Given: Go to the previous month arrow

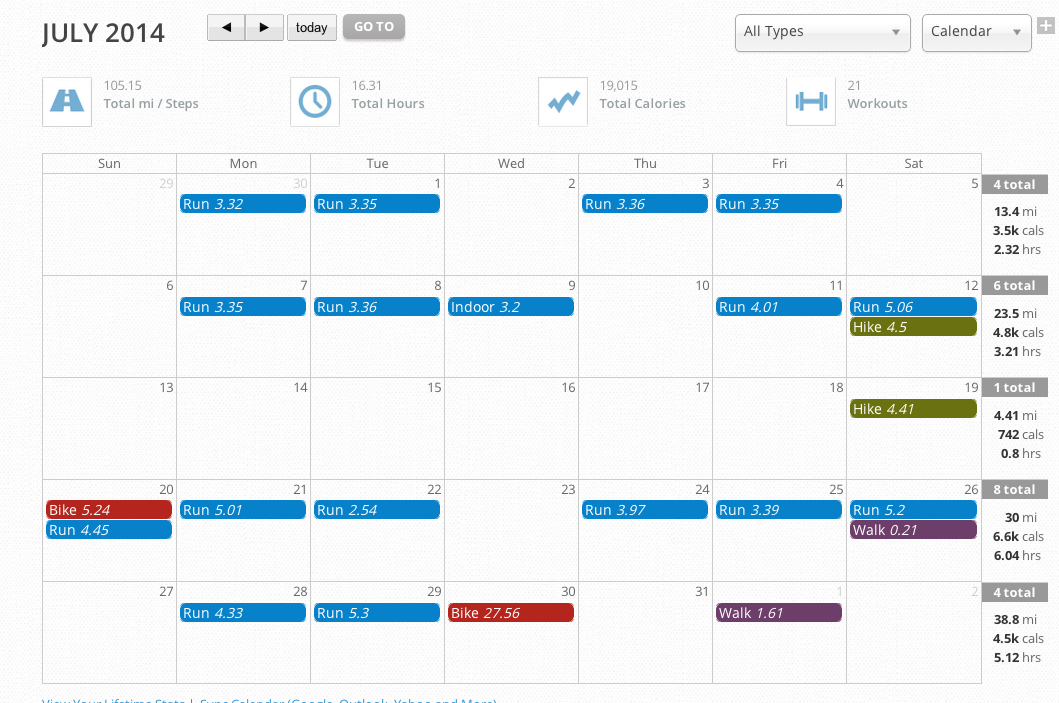Looking at the screenshot, I should pos(226,28).
